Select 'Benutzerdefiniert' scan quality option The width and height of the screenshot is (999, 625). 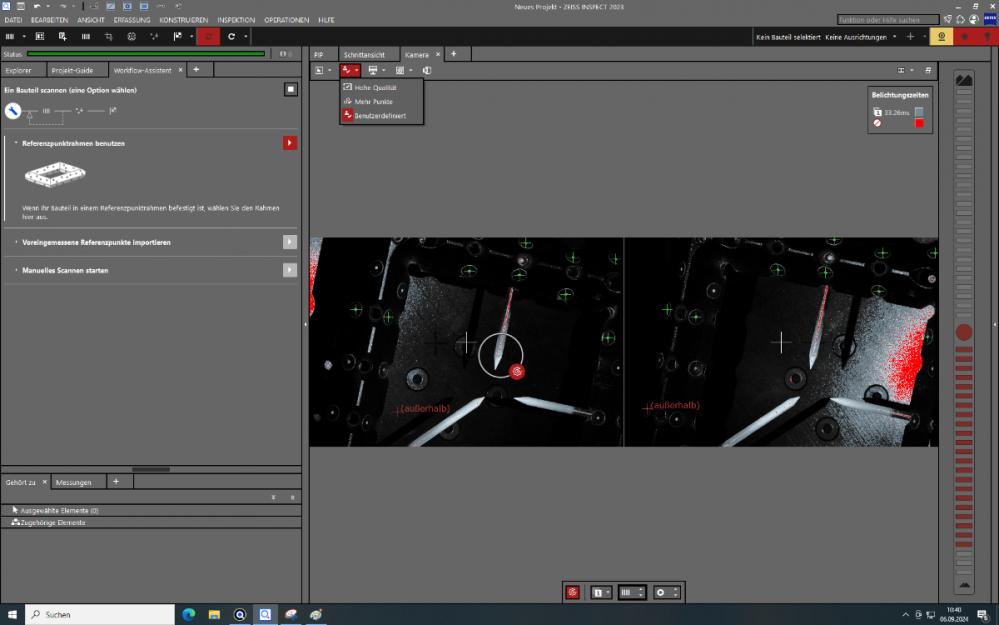[x=380, y=116]
